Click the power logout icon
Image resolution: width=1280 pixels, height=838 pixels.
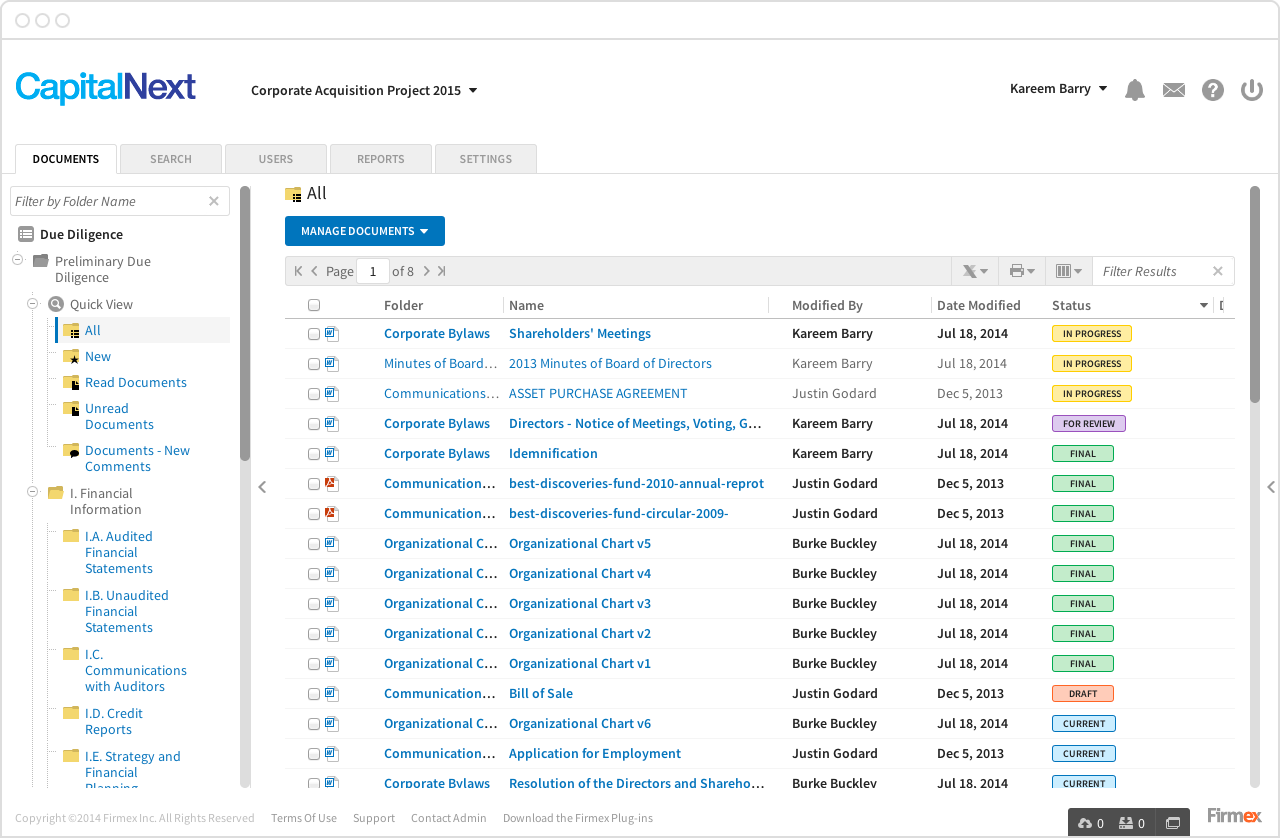1251,90
